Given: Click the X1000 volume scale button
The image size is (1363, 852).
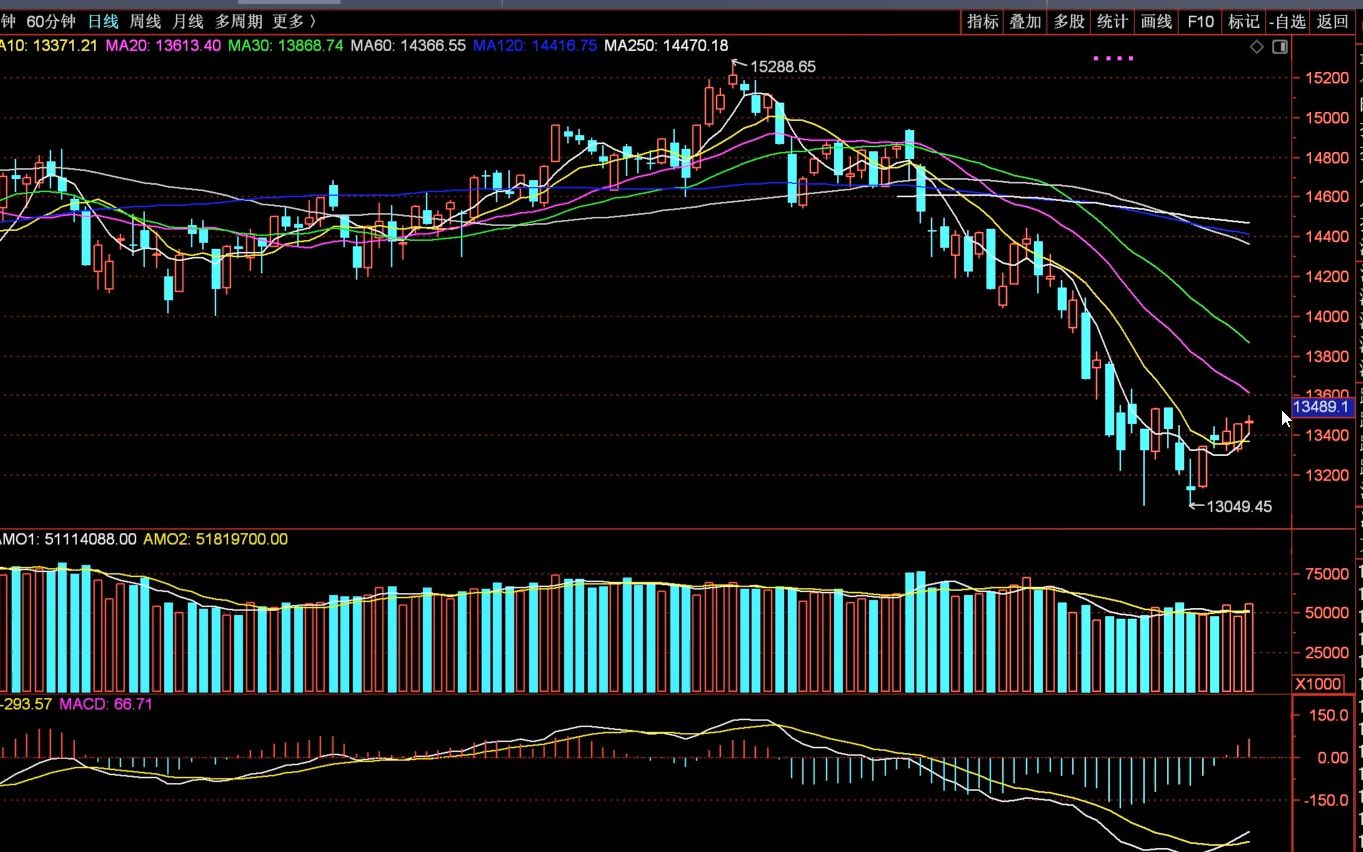Looking at the screenshot, I should tap(1319, 683).
